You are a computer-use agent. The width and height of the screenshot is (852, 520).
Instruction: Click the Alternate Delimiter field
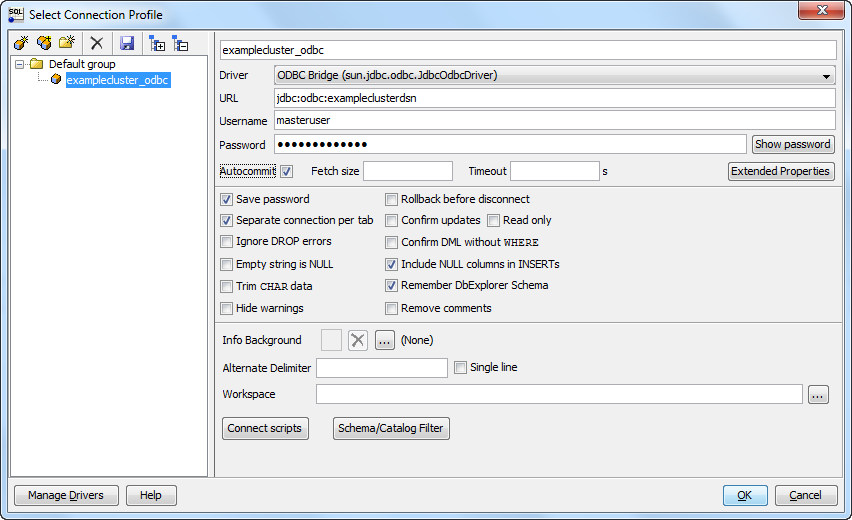click(382, 368)
